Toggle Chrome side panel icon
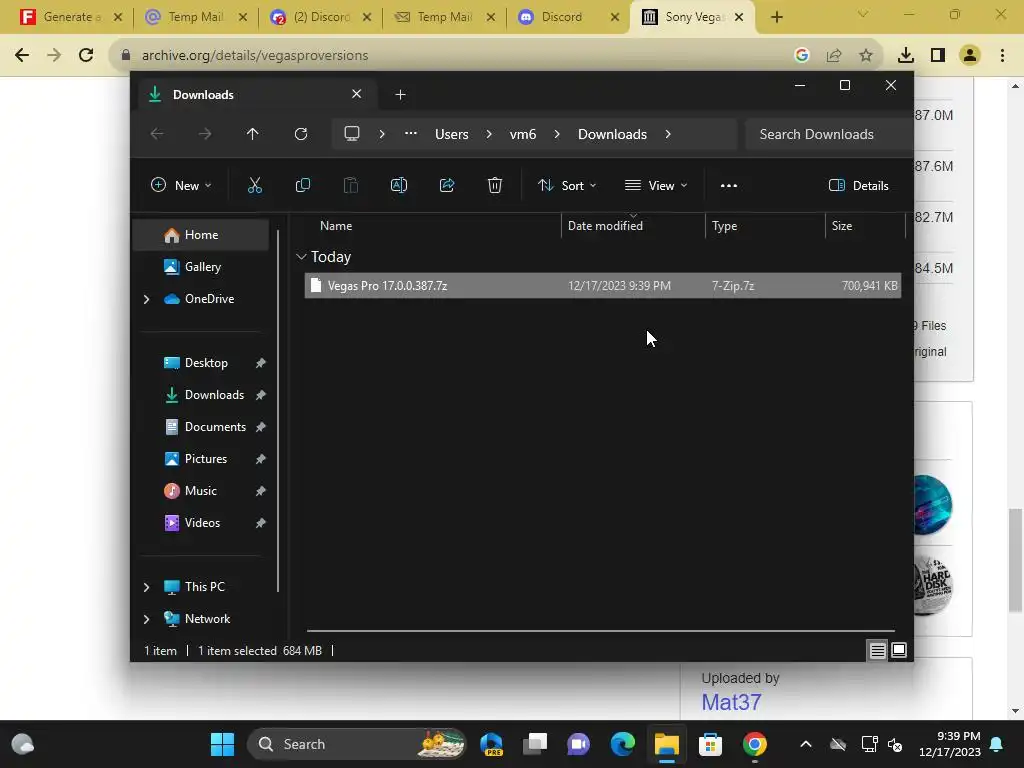The image size is (1024, 768). [938, 56]
